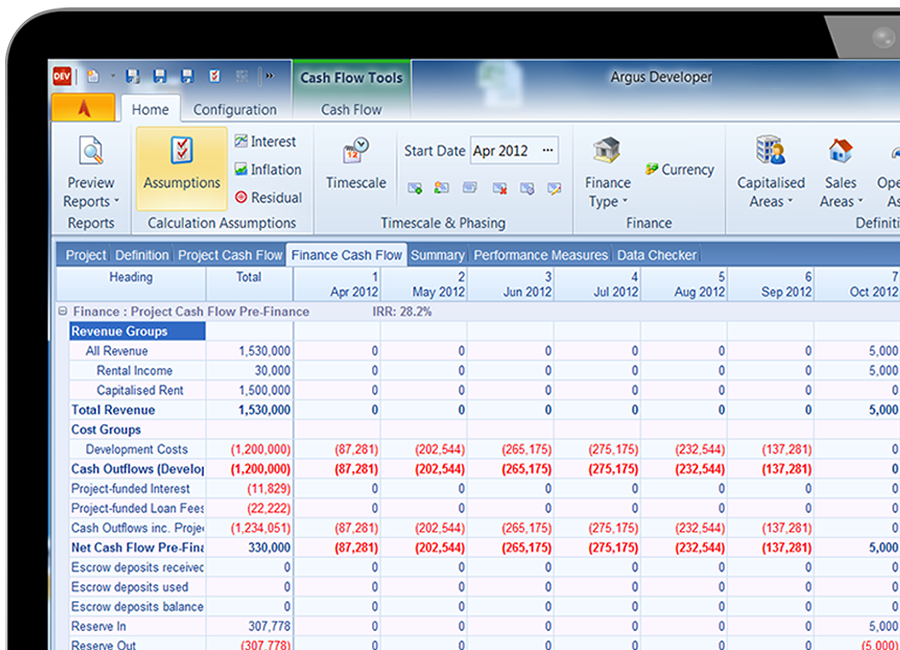Click the edit phase icon with pencil
This screenshot has width=900, height=650.
point(554,188)
